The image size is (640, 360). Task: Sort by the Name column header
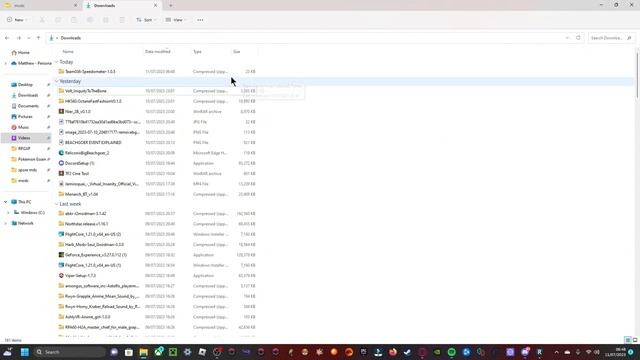[68, 51]
